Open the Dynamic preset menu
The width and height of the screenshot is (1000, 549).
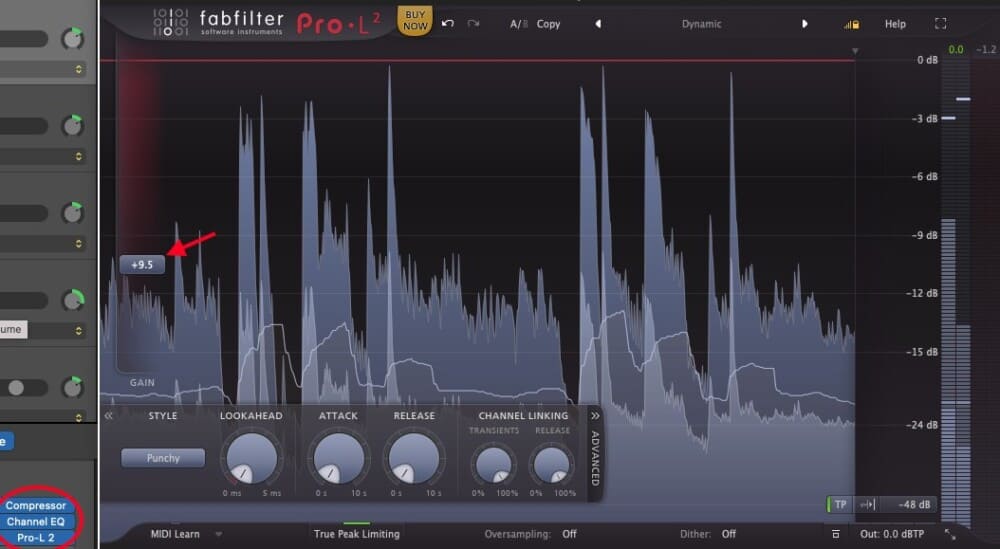702,24
